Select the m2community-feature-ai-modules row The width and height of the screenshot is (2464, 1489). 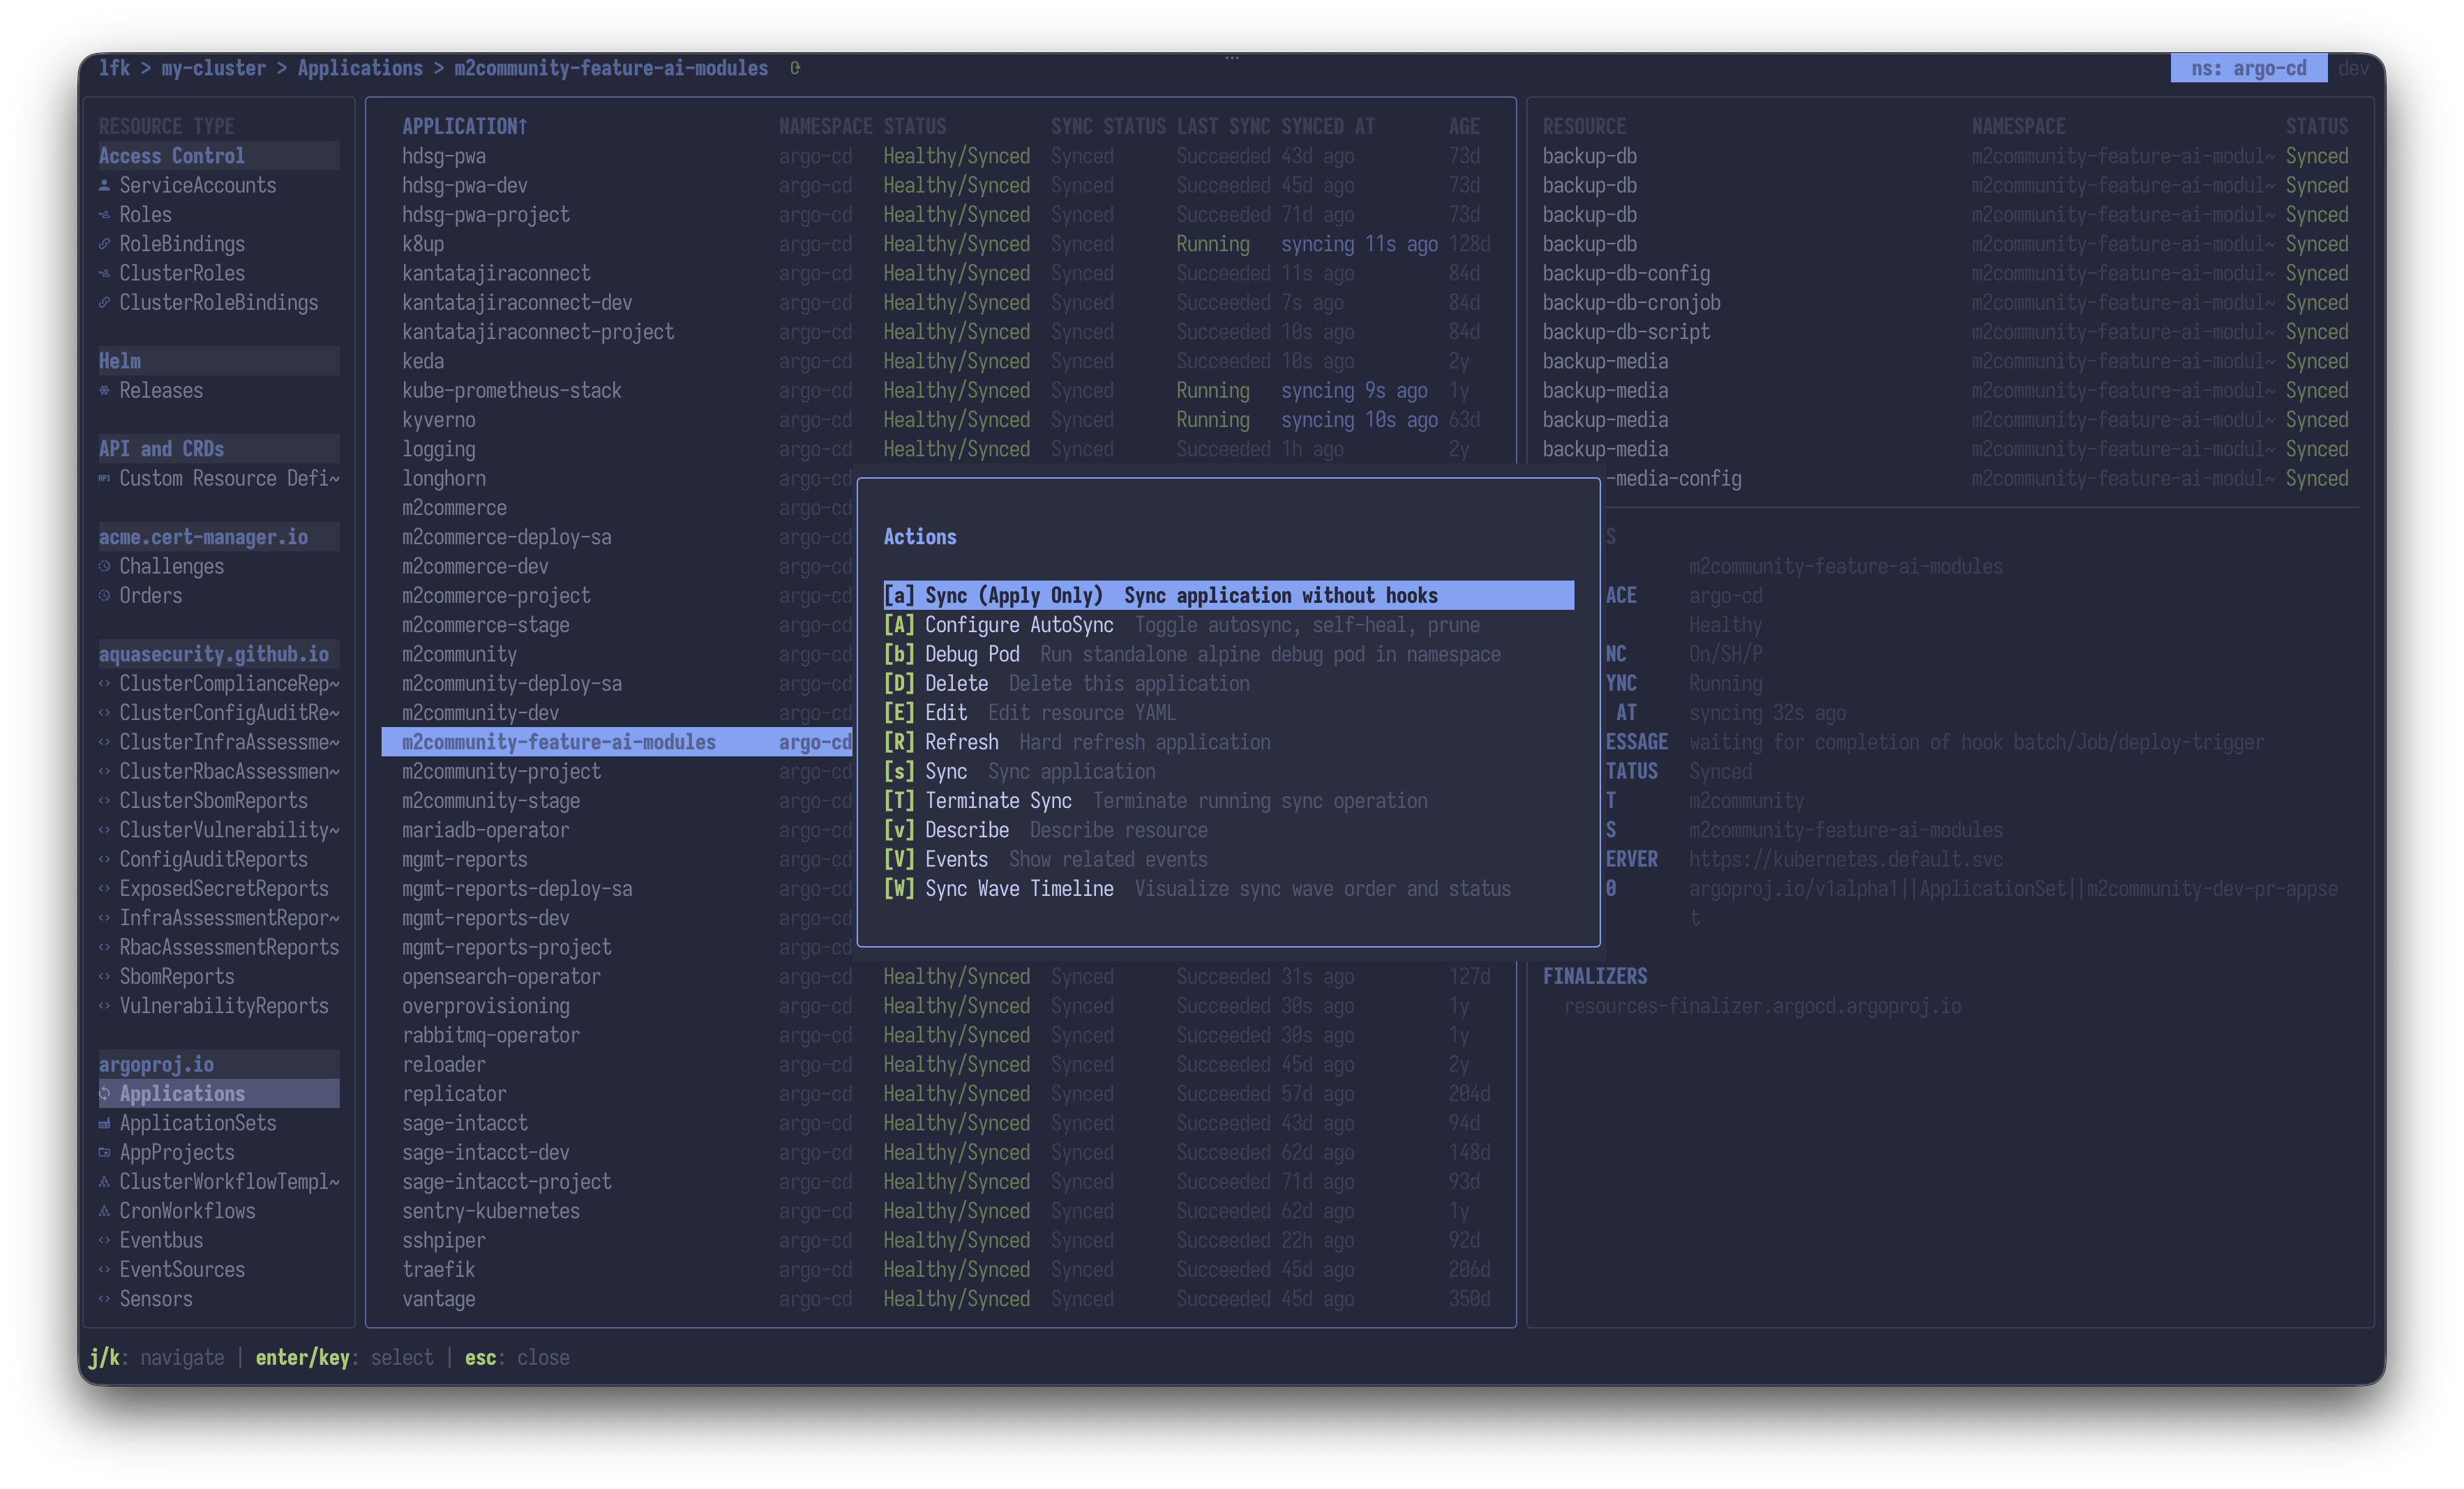pyautogui.click(x=617, y=742)
